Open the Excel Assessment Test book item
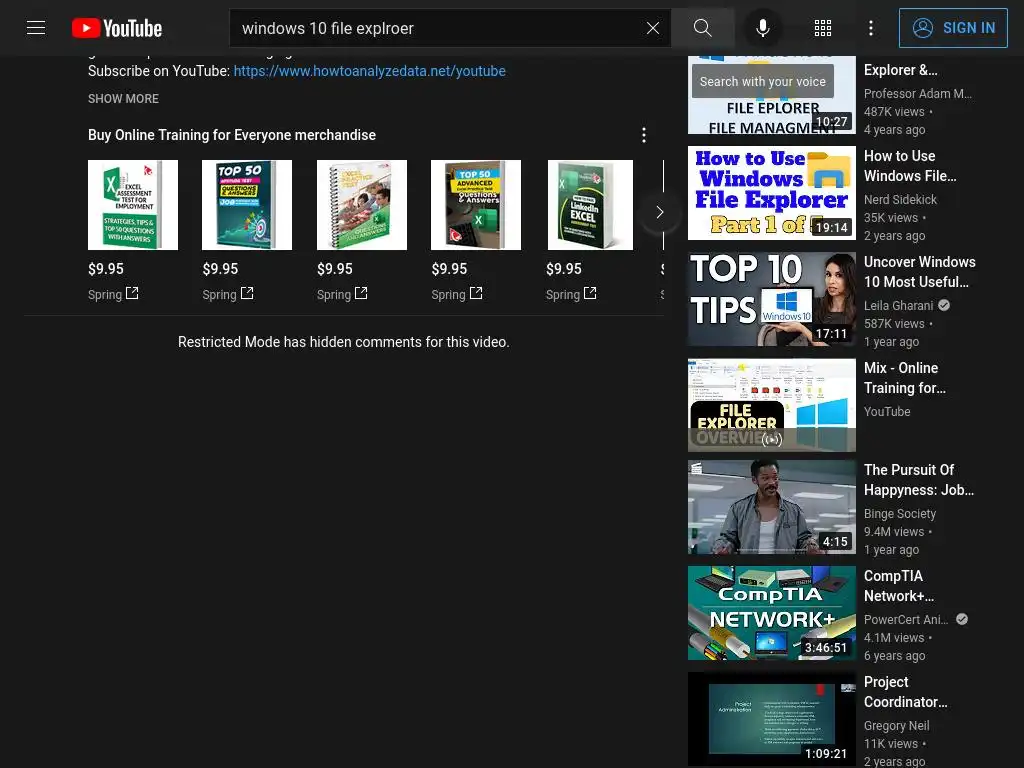Viewport: 1024px width, 768px height. coord(133,205)
